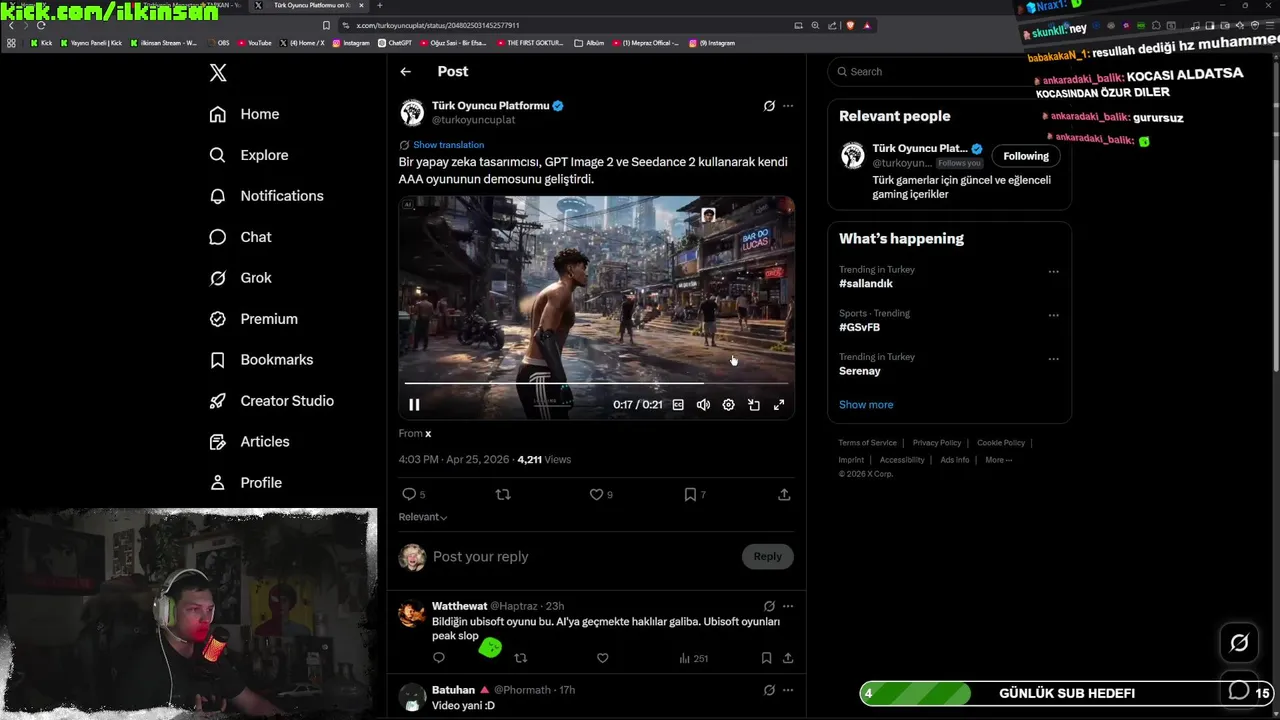Open Articles in the sidebar

[x=249, y=442]
